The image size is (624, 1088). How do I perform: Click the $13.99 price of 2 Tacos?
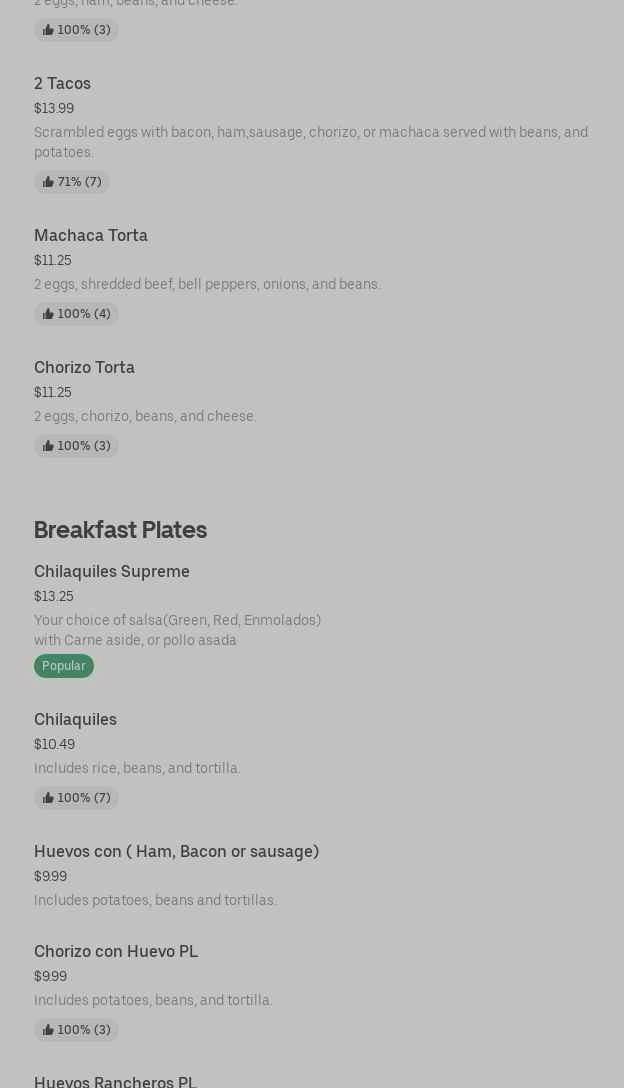coord(54,108)
